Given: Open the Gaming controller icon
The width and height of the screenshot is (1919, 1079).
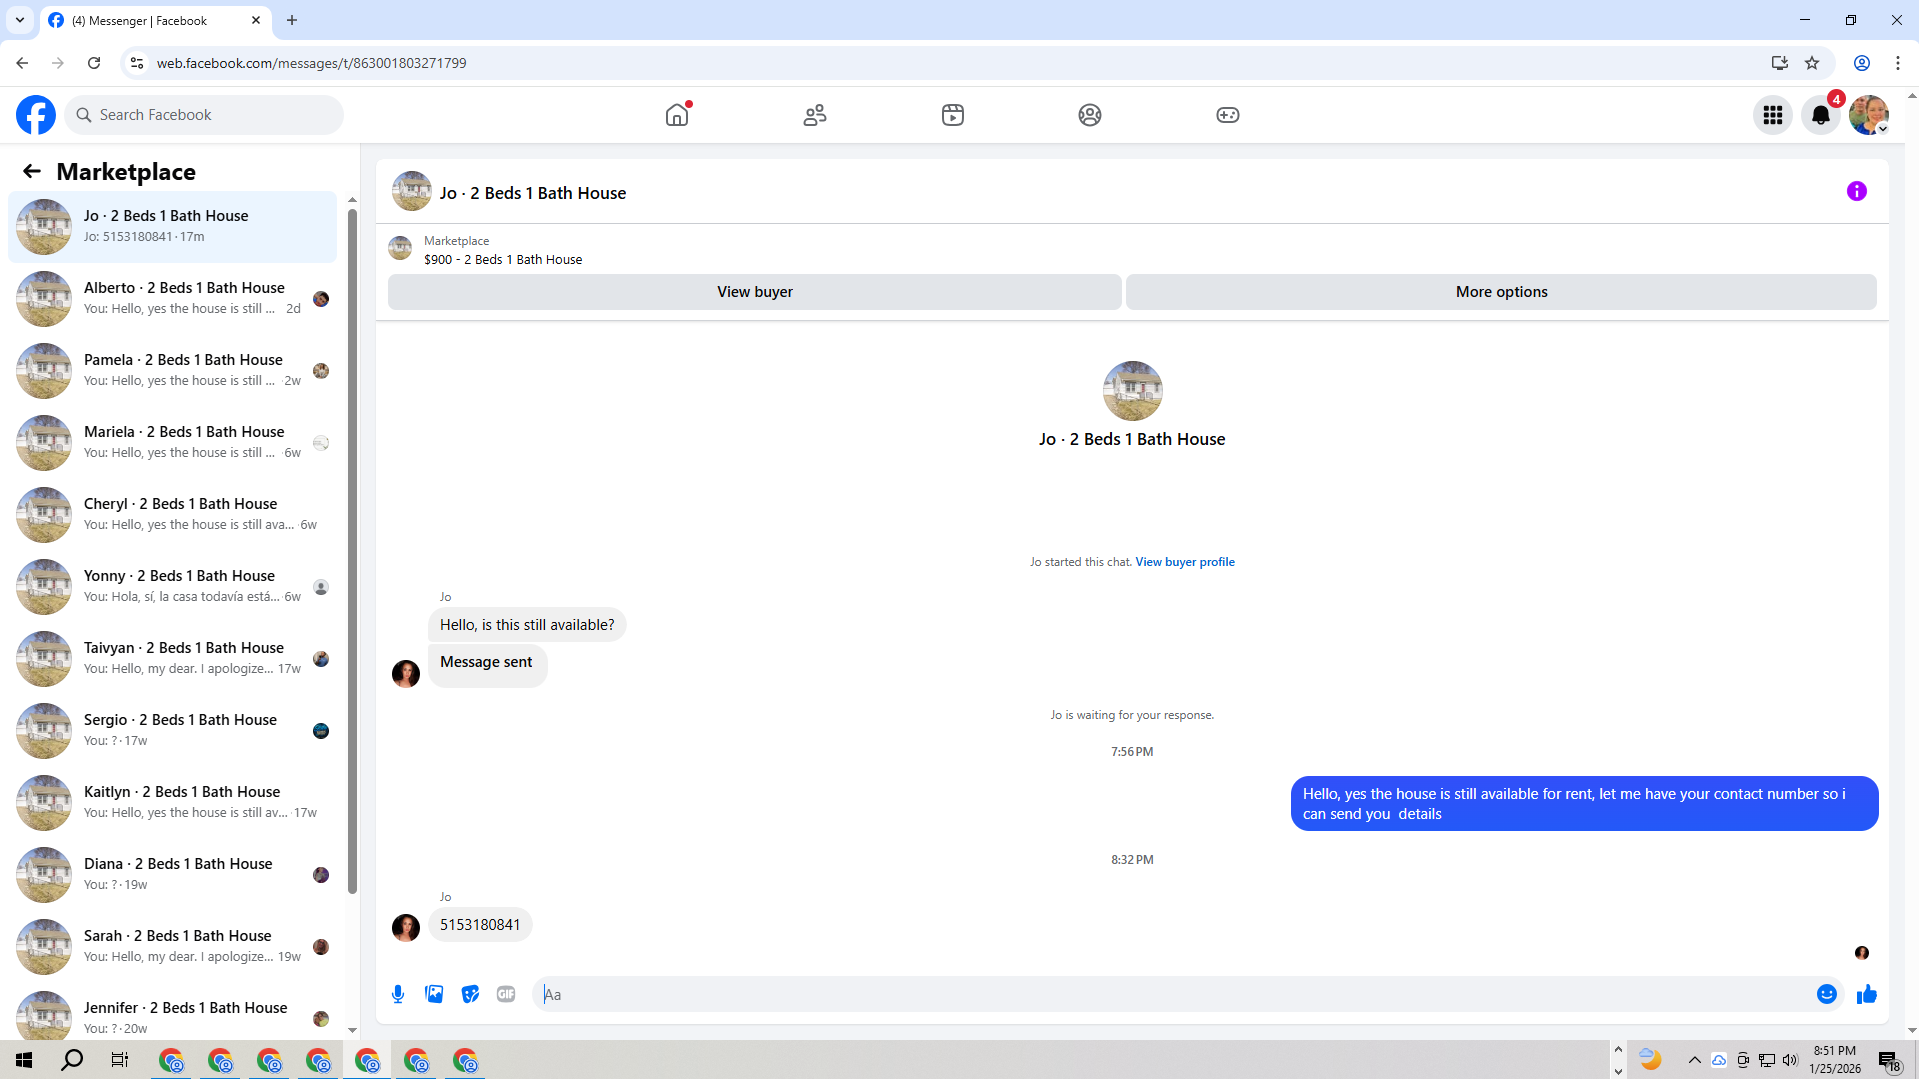Looking at the screenshot, I should pyautogui.click(x=1228, y=115).
